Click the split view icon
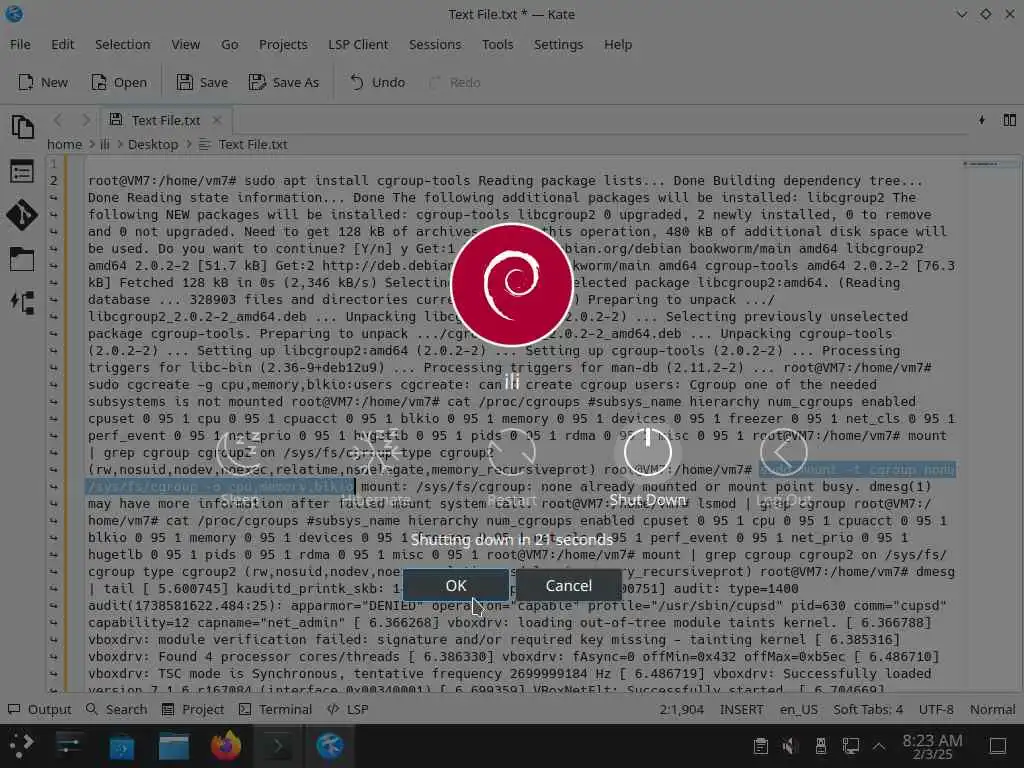Screen dimensions: 1024x768 (1010, 120)
